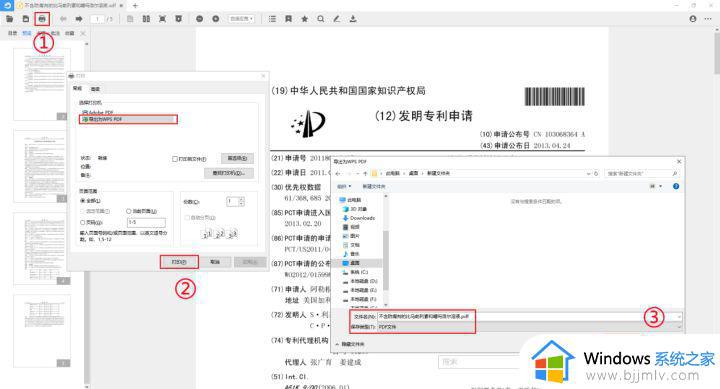Click the copies count stepper
Viewport: 720px width, 389px height.
click(x=242, y=202)
